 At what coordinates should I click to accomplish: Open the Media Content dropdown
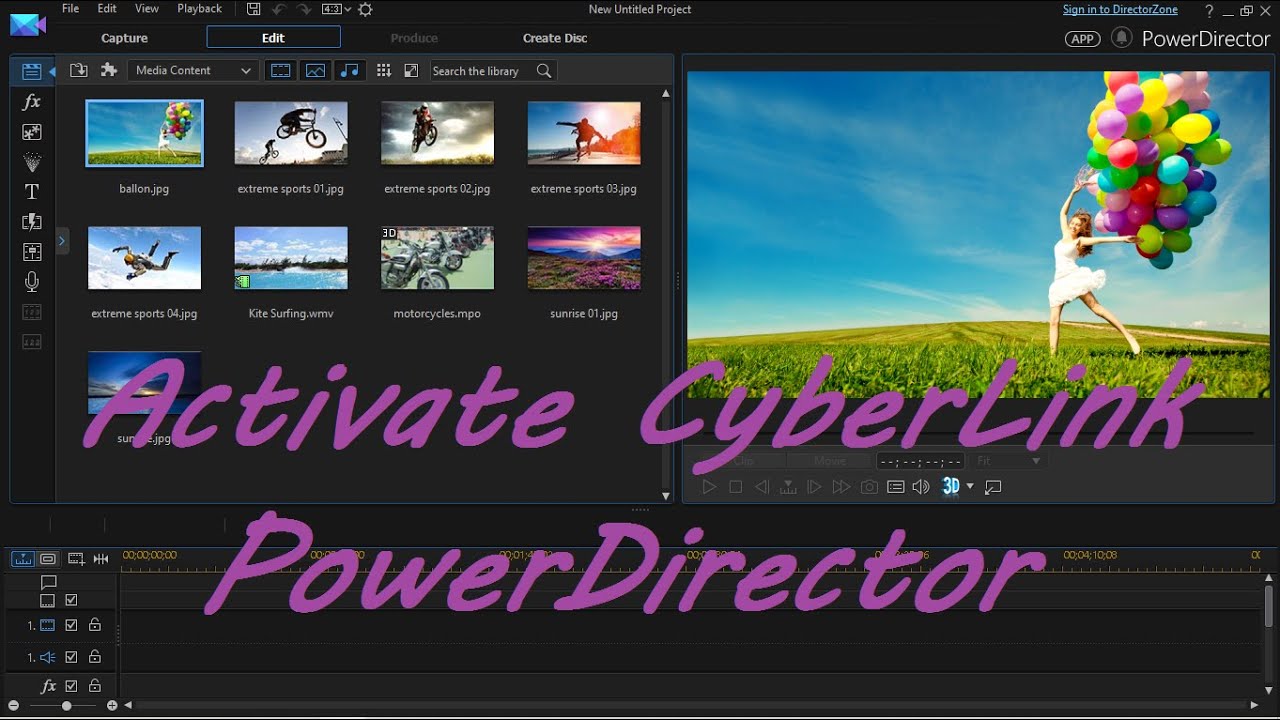193,71
